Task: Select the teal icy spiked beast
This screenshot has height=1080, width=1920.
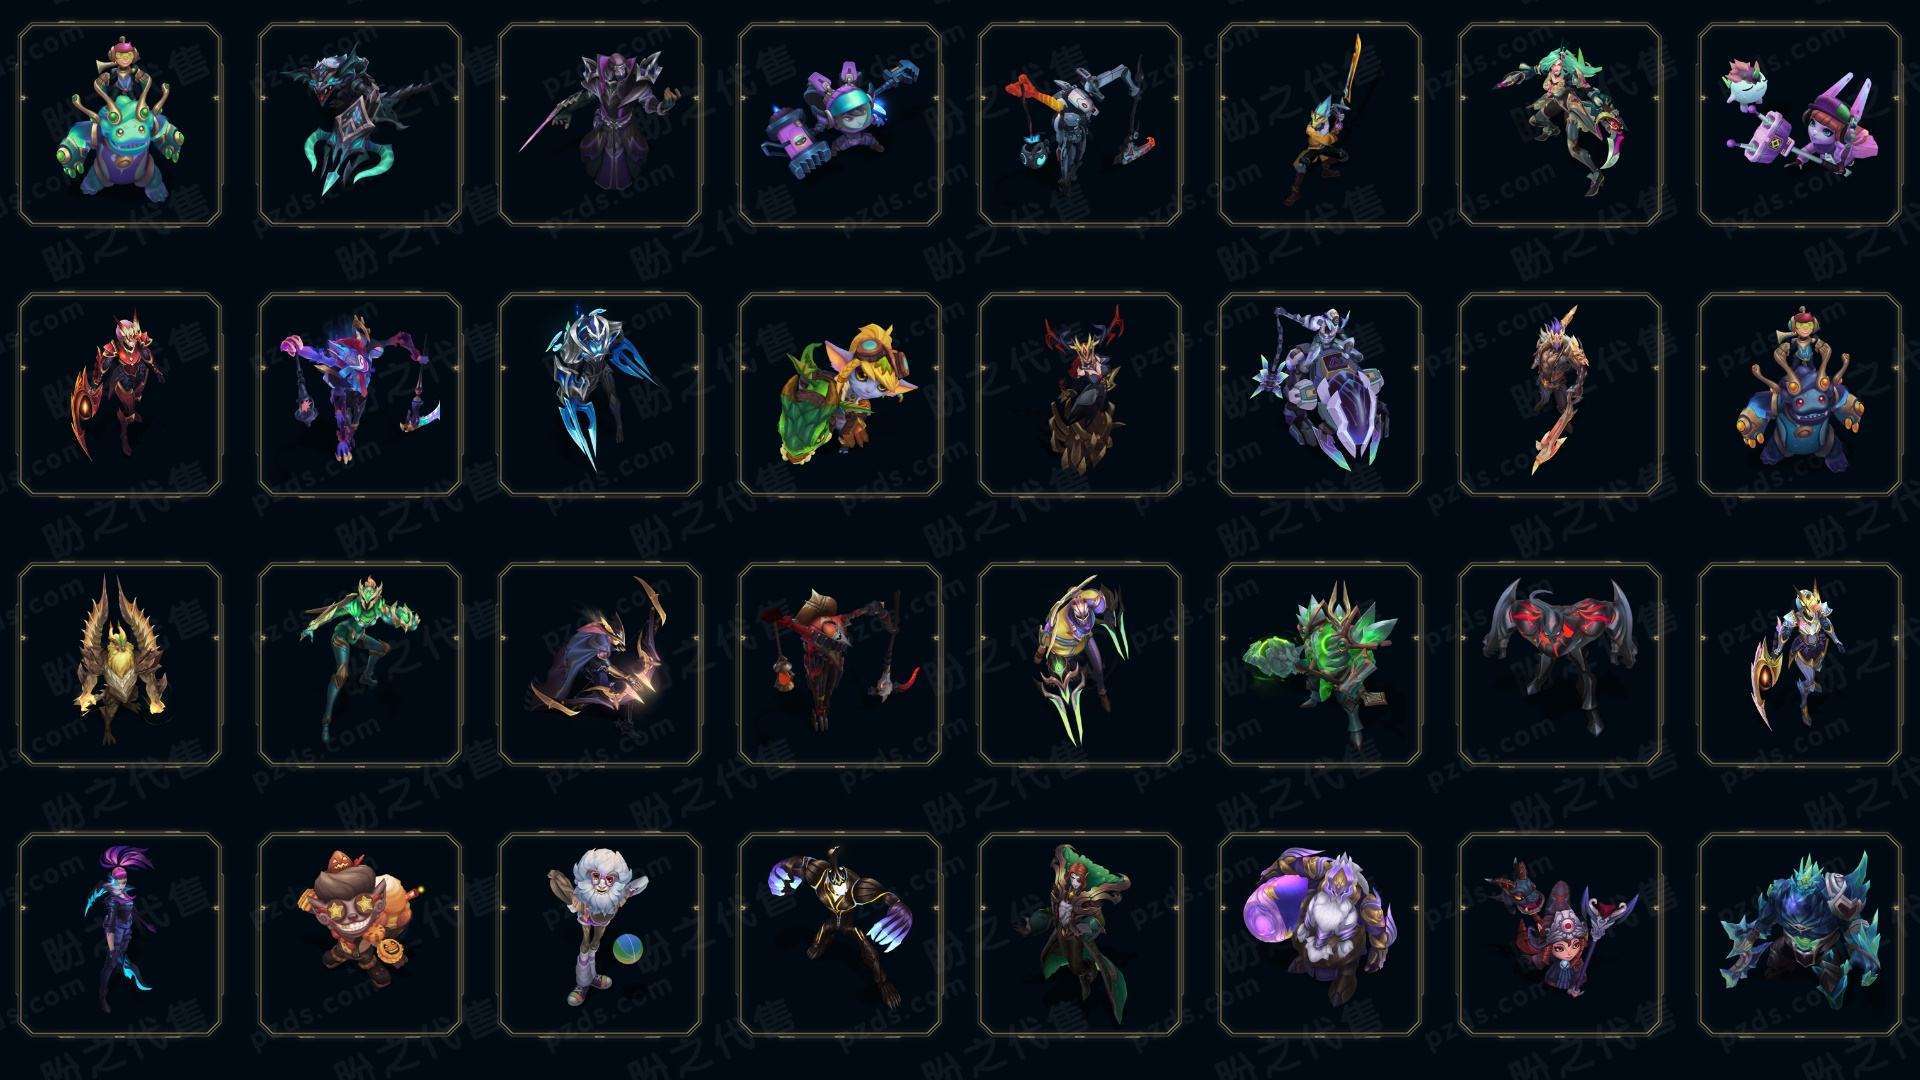Action: (1800, 934)
